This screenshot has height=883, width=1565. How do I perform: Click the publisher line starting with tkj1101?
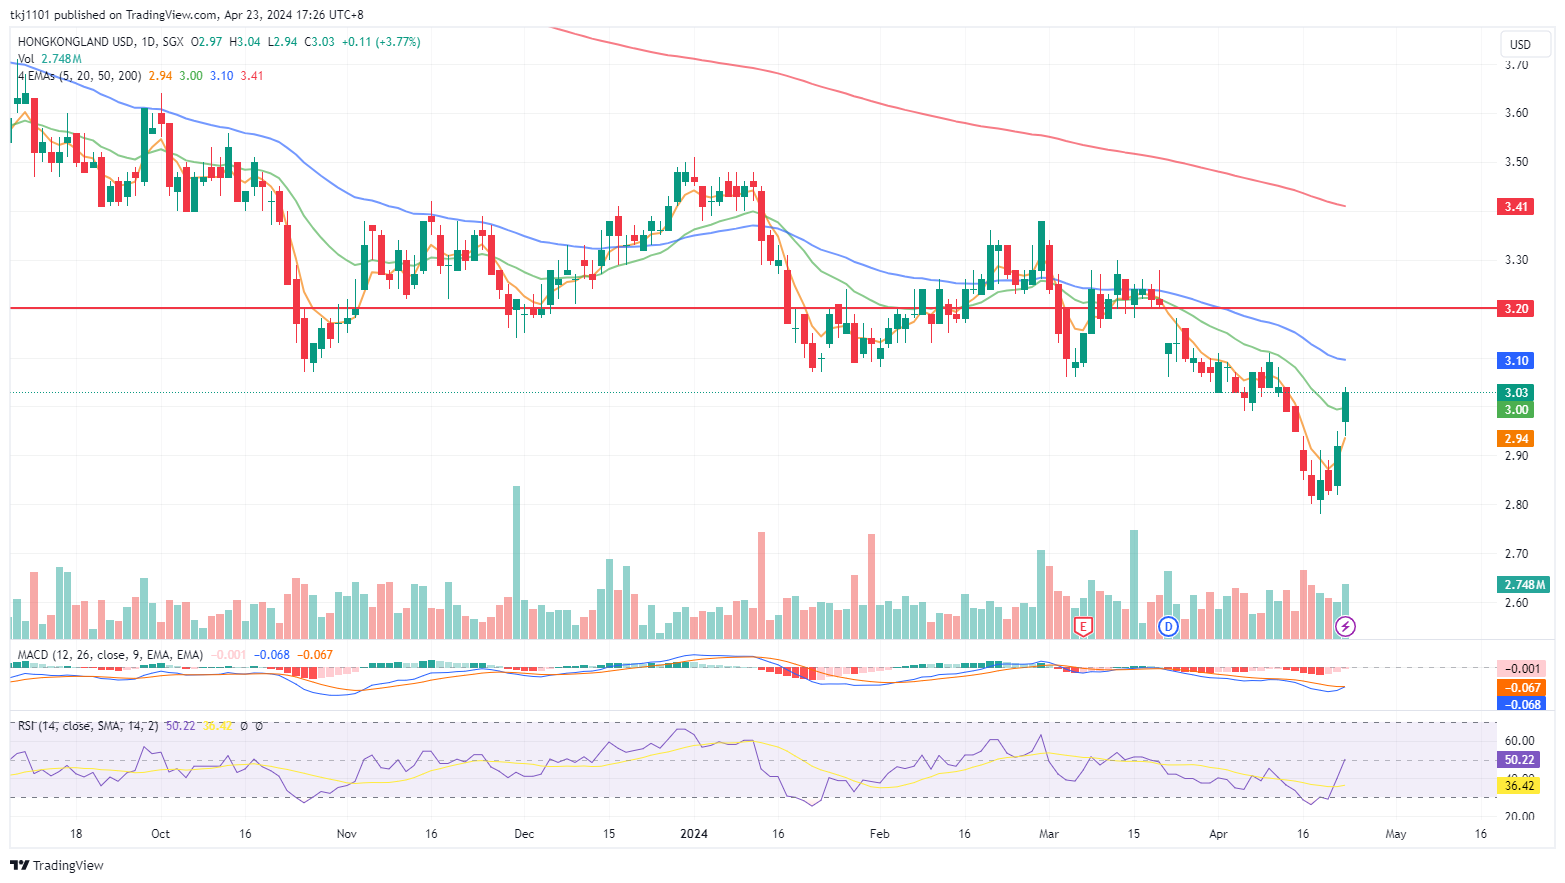click(187, 15)
